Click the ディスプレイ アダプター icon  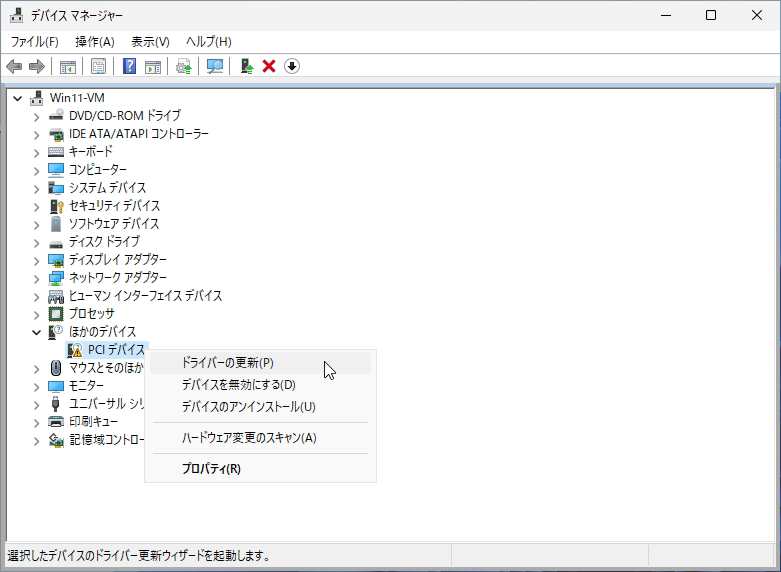(x=56, y=260)
